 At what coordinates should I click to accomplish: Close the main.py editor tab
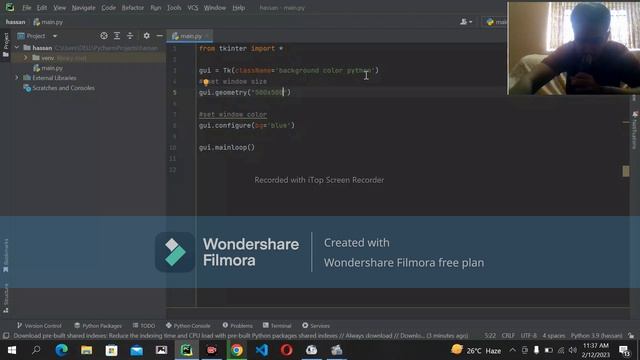(x=207, y=36)
